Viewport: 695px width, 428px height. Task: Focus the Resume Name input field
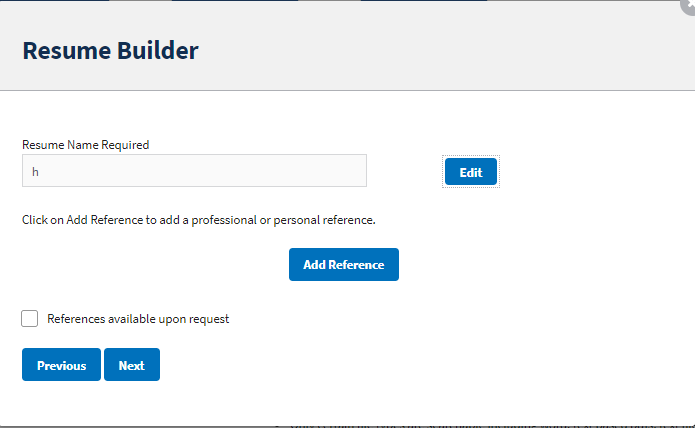point(194,171)
